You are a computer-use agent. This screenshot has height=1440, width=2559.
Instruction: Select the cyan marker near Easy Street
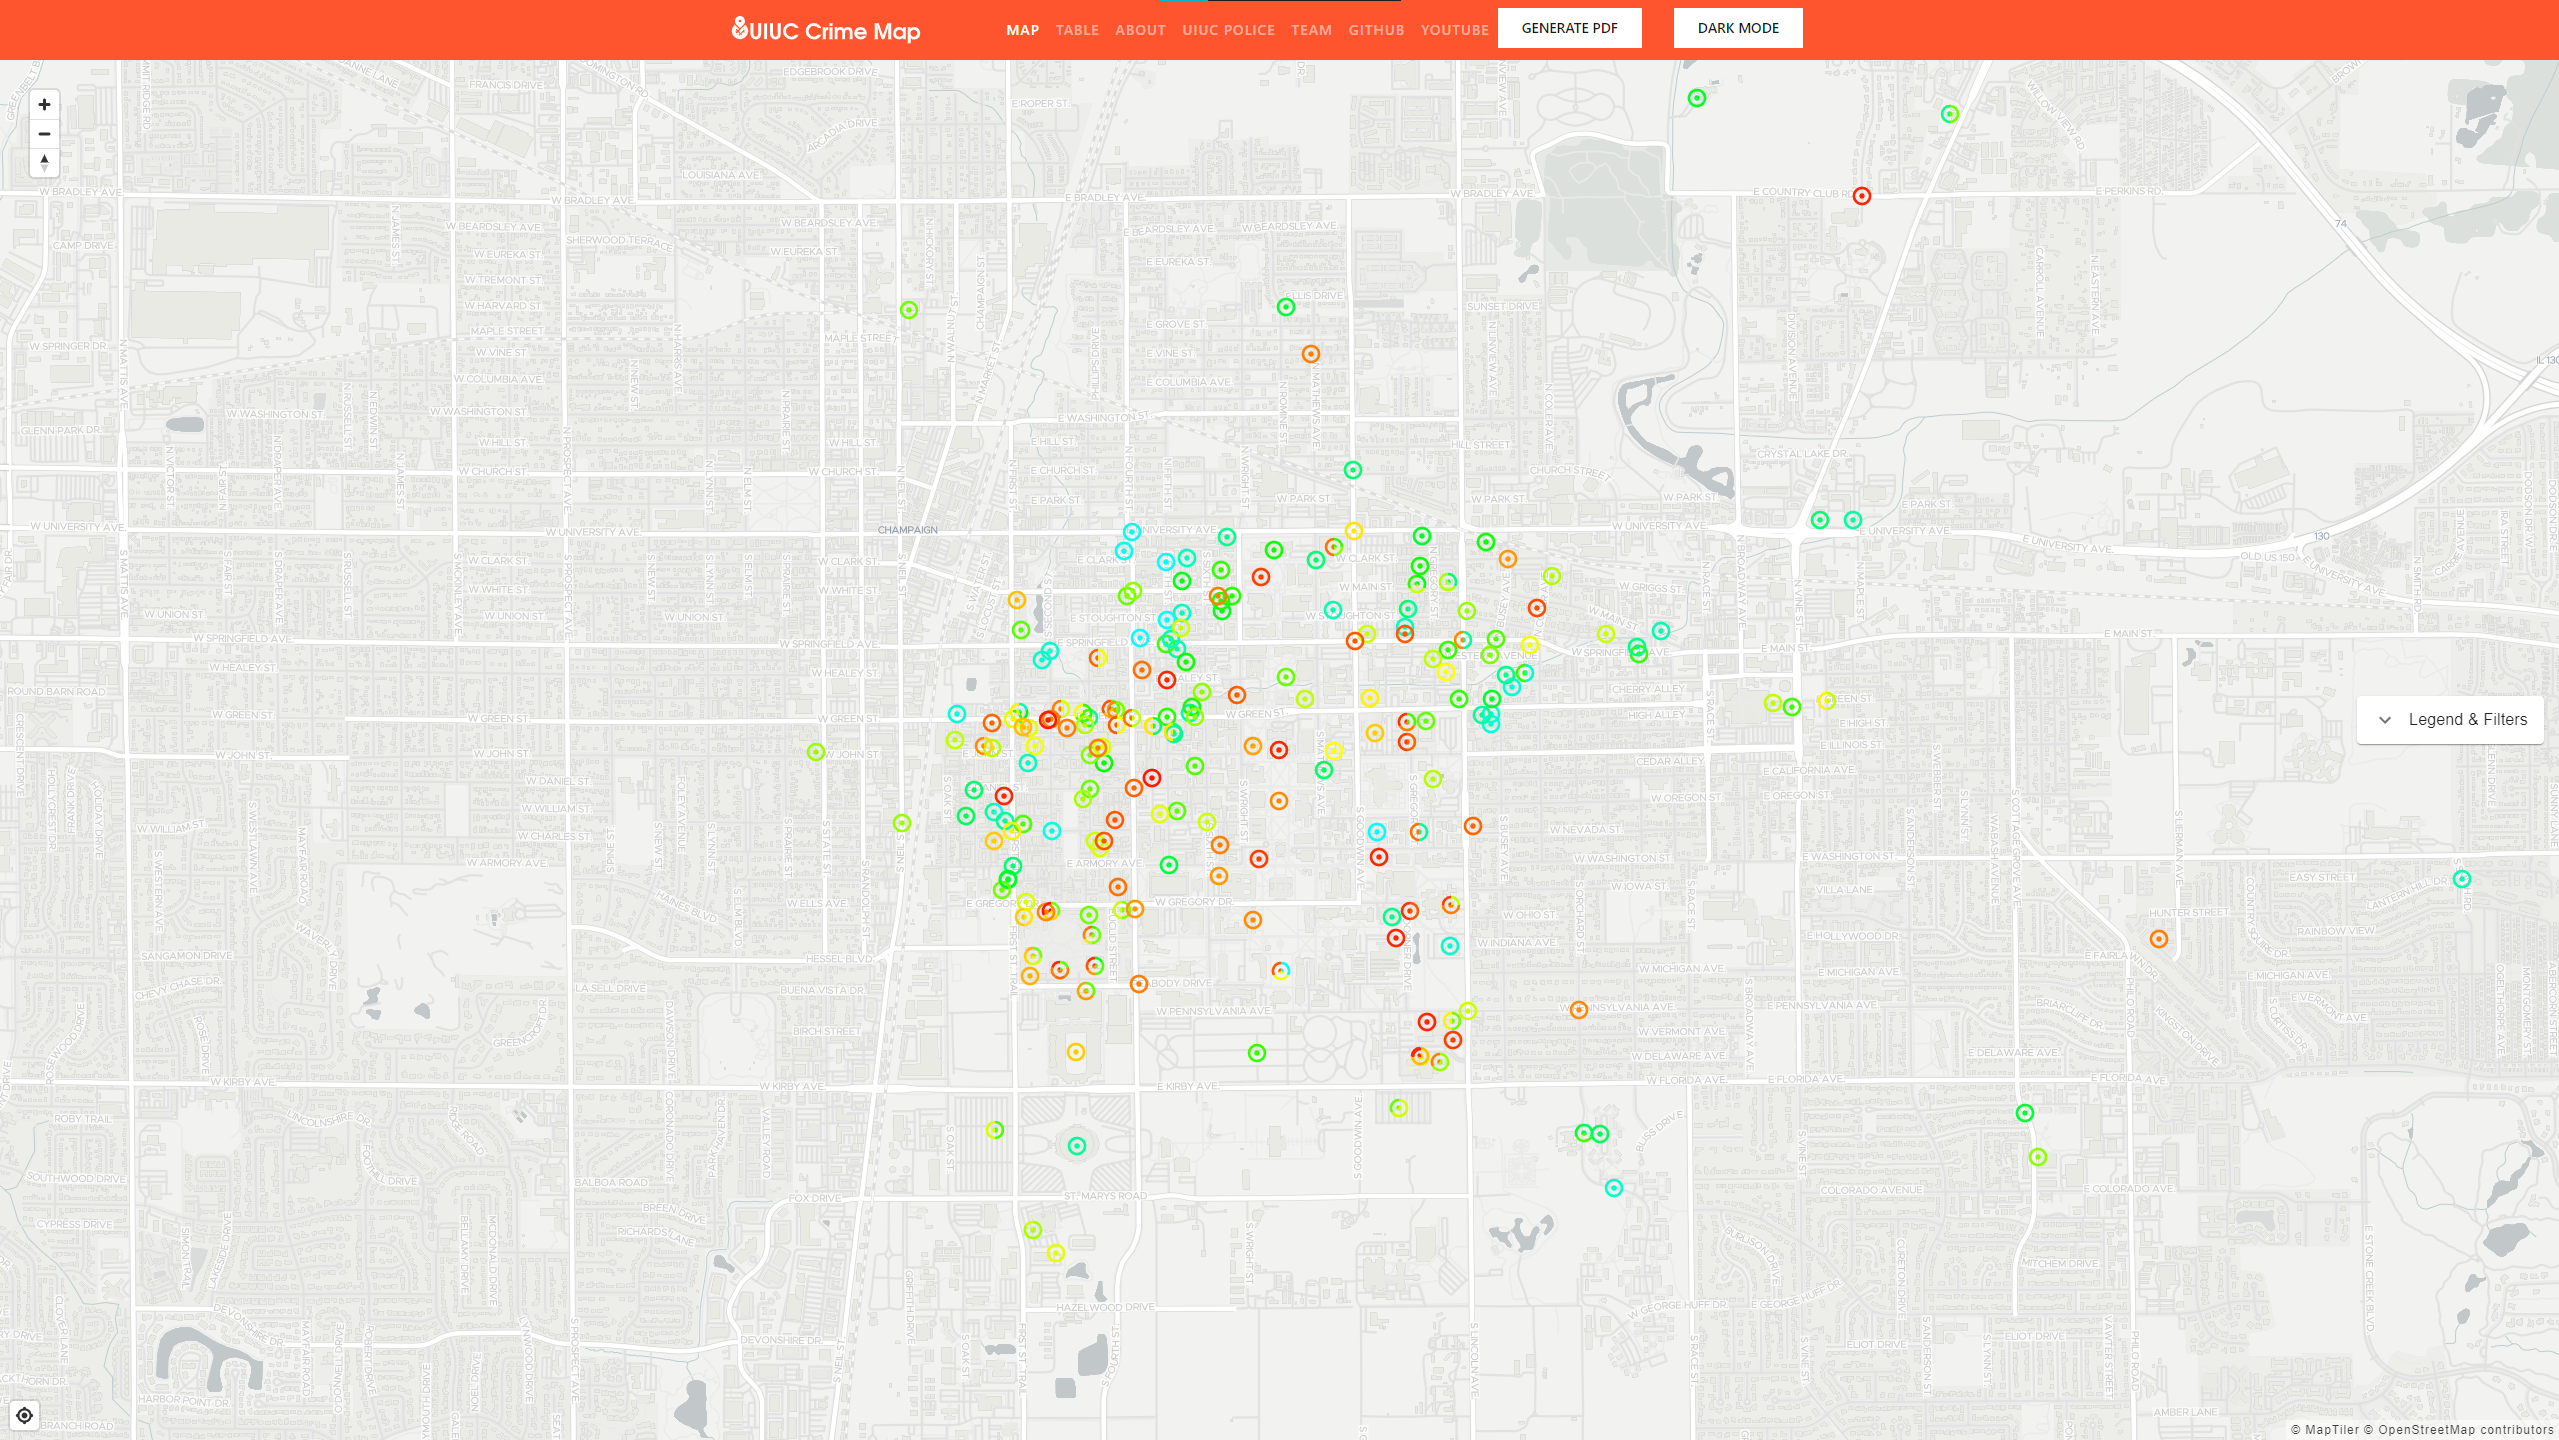(x=2461, y=879)
